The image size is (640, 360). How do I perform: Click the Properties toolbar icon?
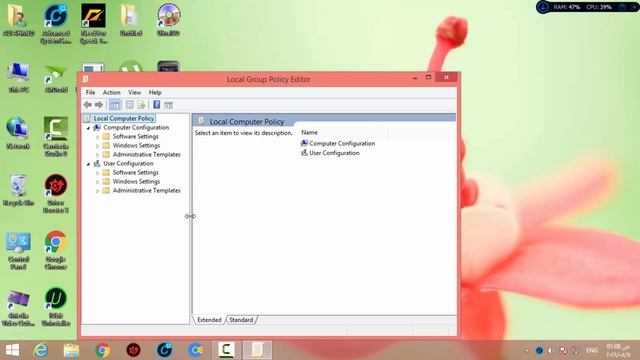click(x=129, y=105)
